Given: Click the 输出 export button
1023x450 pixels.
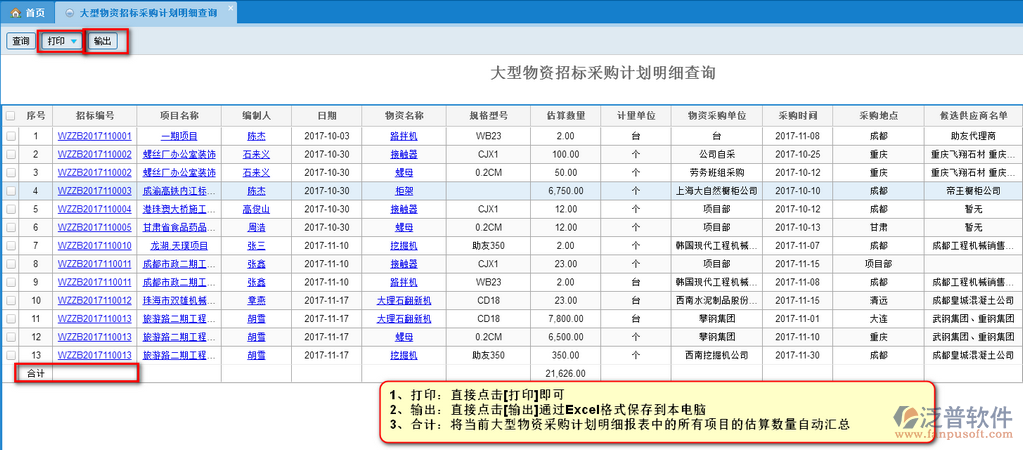Looking at the screenshot, I should 102,41.
